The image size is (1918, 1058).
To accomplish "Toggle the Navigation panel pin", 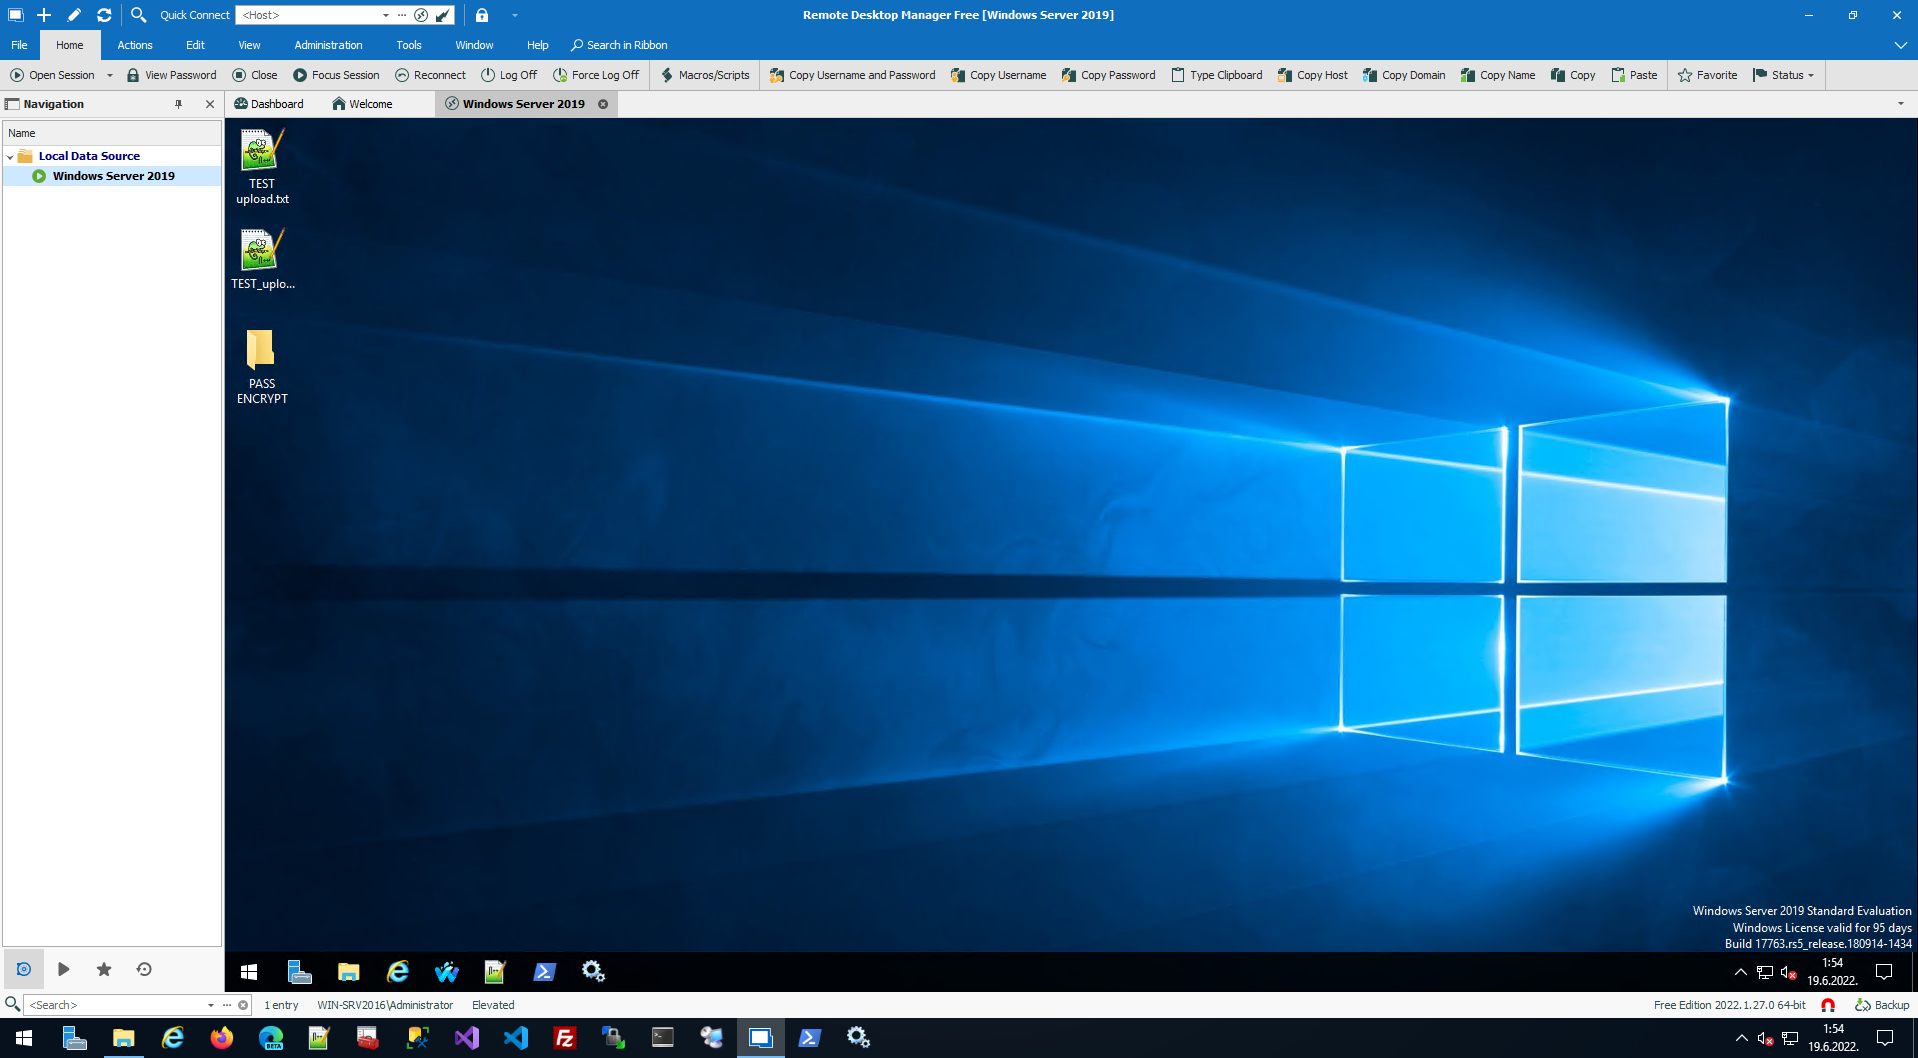I will point(179,104).
